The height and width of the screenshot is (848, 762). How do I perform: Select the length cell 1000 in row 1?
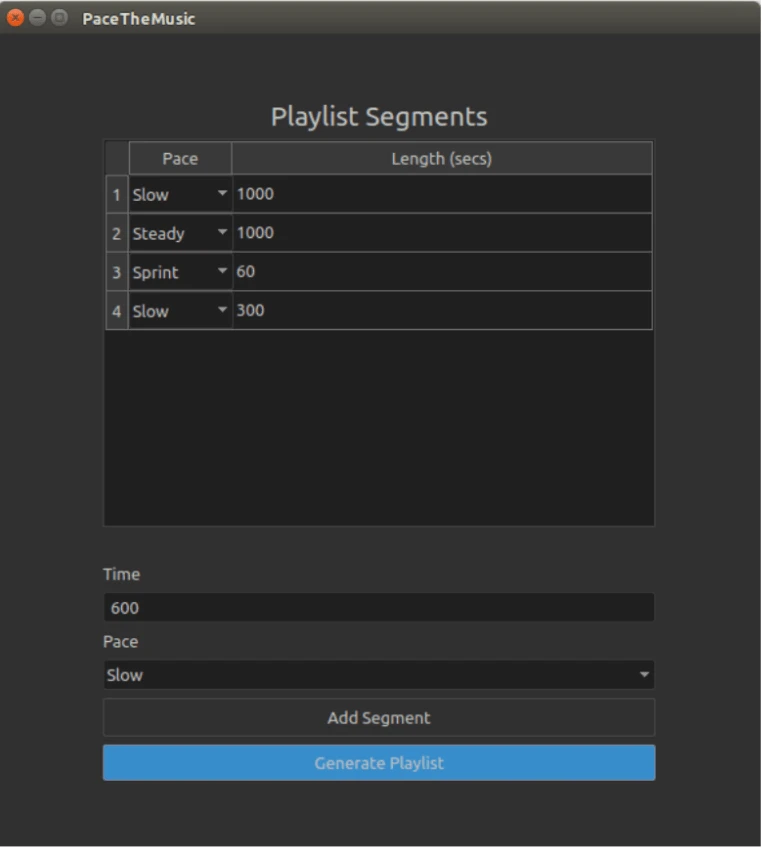(x=442, y=194)
